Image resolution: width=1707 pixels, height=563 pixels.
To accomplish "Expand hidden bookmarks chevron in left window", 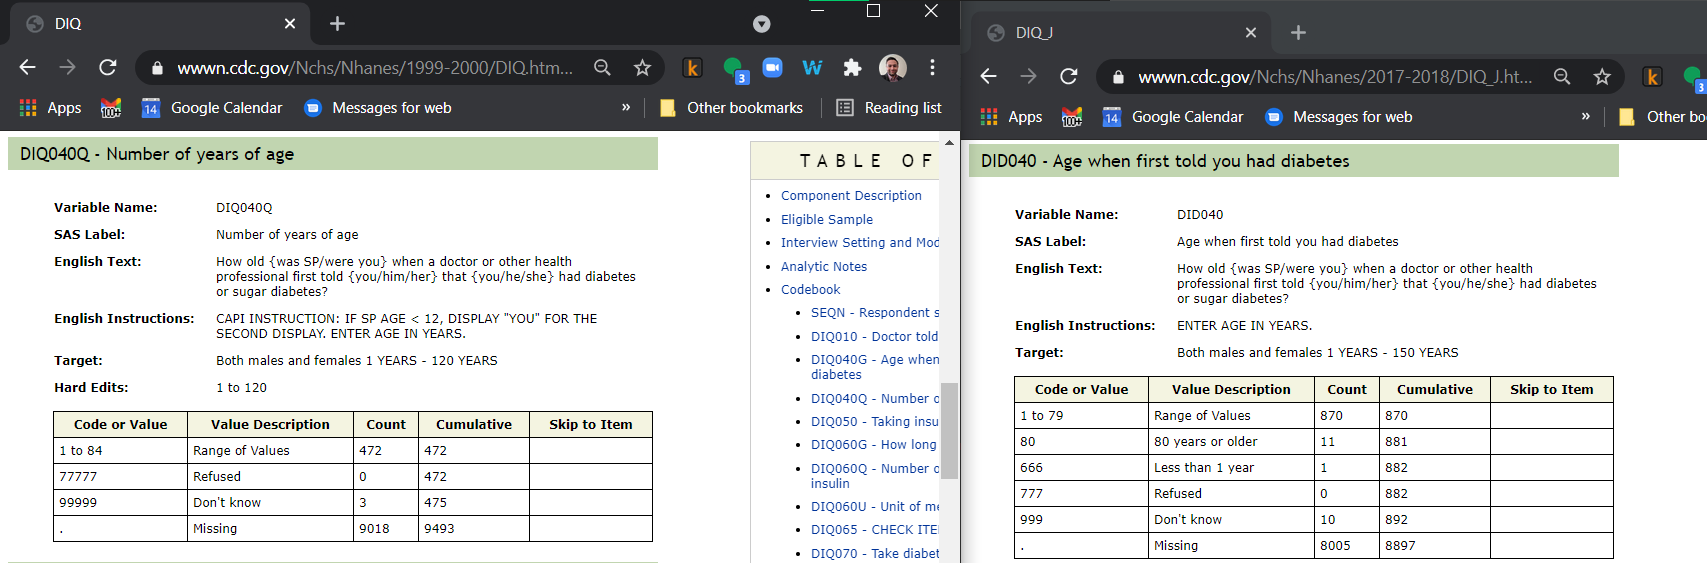I will tap(626, 107).
